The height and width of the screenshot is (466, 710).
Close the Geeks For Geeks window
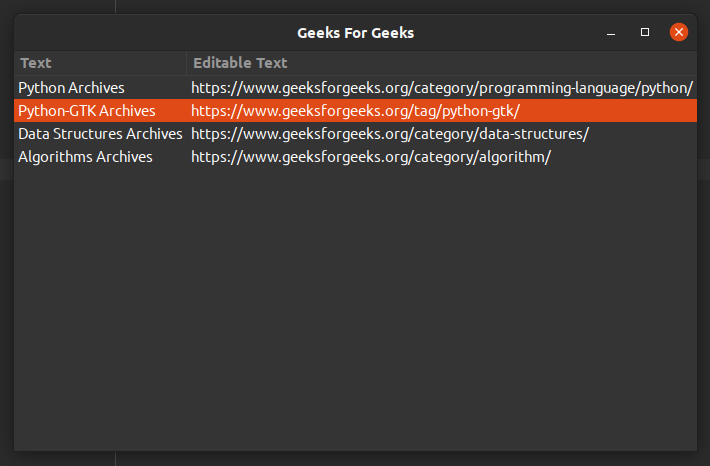point(679,33)
